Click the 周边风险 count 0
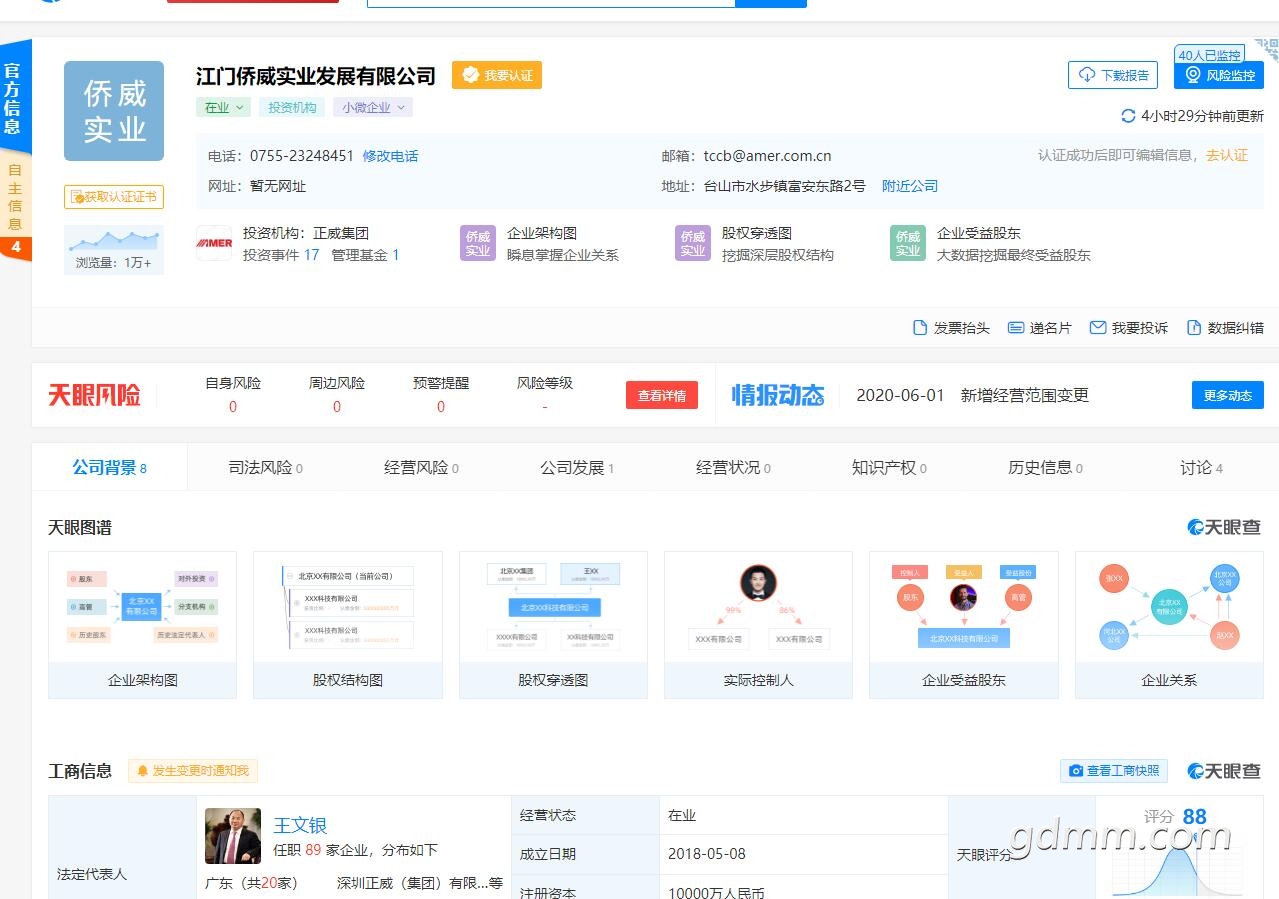The height and width of the screenshot is (899, 1279). [337, 407]
